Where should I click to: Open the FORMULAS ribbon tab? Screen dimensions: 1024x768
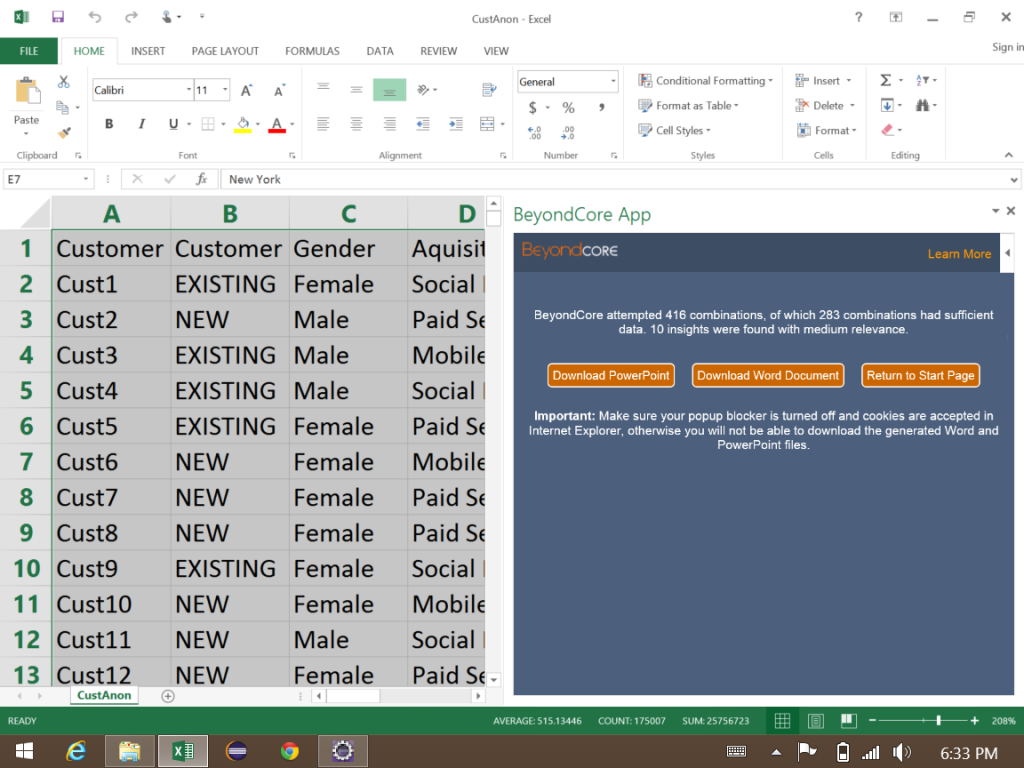tap(312, 51)
